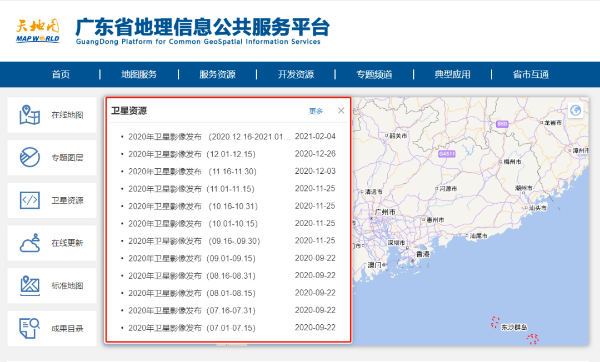This screenshot has width=600, height=362.
Task: Open 专题频道 menu item
Action: 374,74
